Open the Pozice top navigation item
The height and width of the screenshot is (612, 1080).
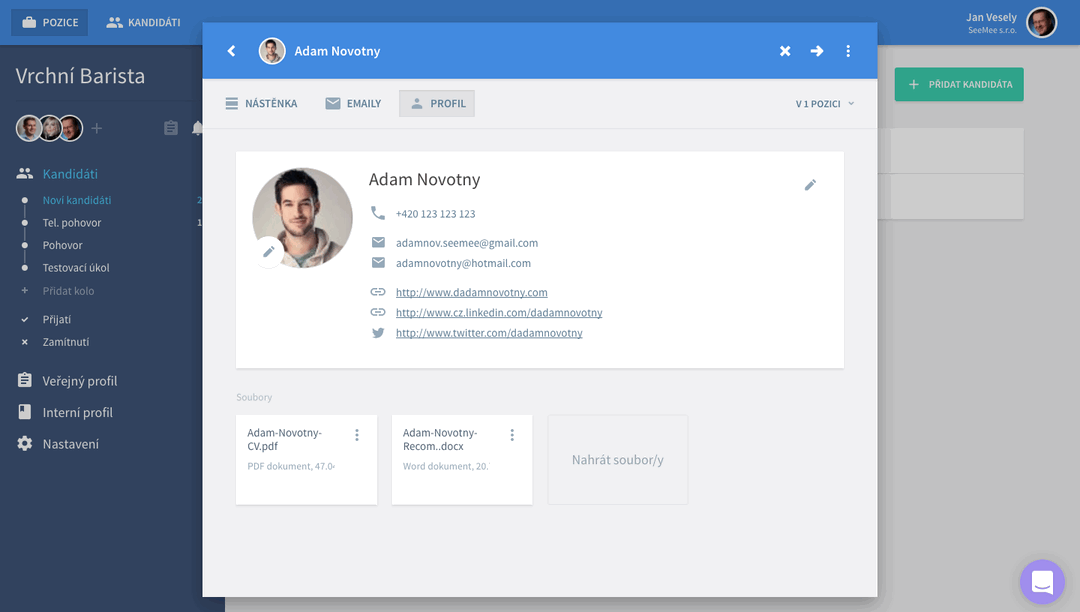(x=50, y=22)
